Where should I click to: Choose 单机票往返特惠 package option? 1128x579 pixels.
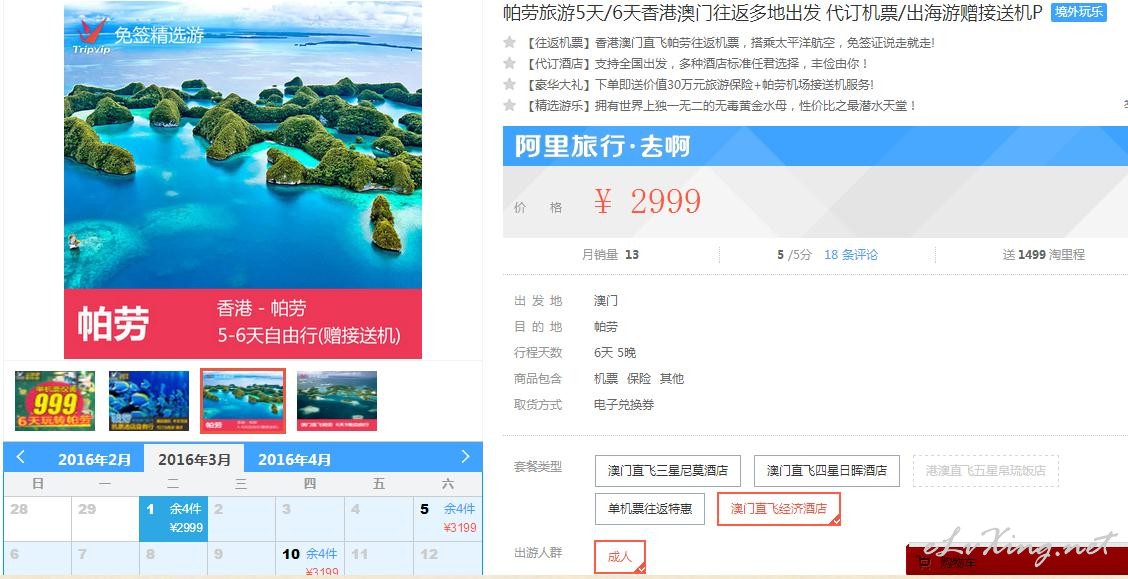[650, 509]
